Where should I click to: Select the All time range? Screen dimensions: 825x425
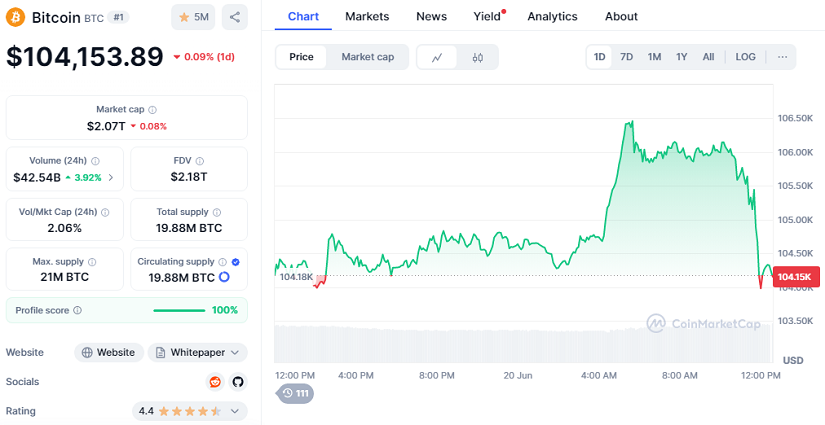tap(708, 57)
